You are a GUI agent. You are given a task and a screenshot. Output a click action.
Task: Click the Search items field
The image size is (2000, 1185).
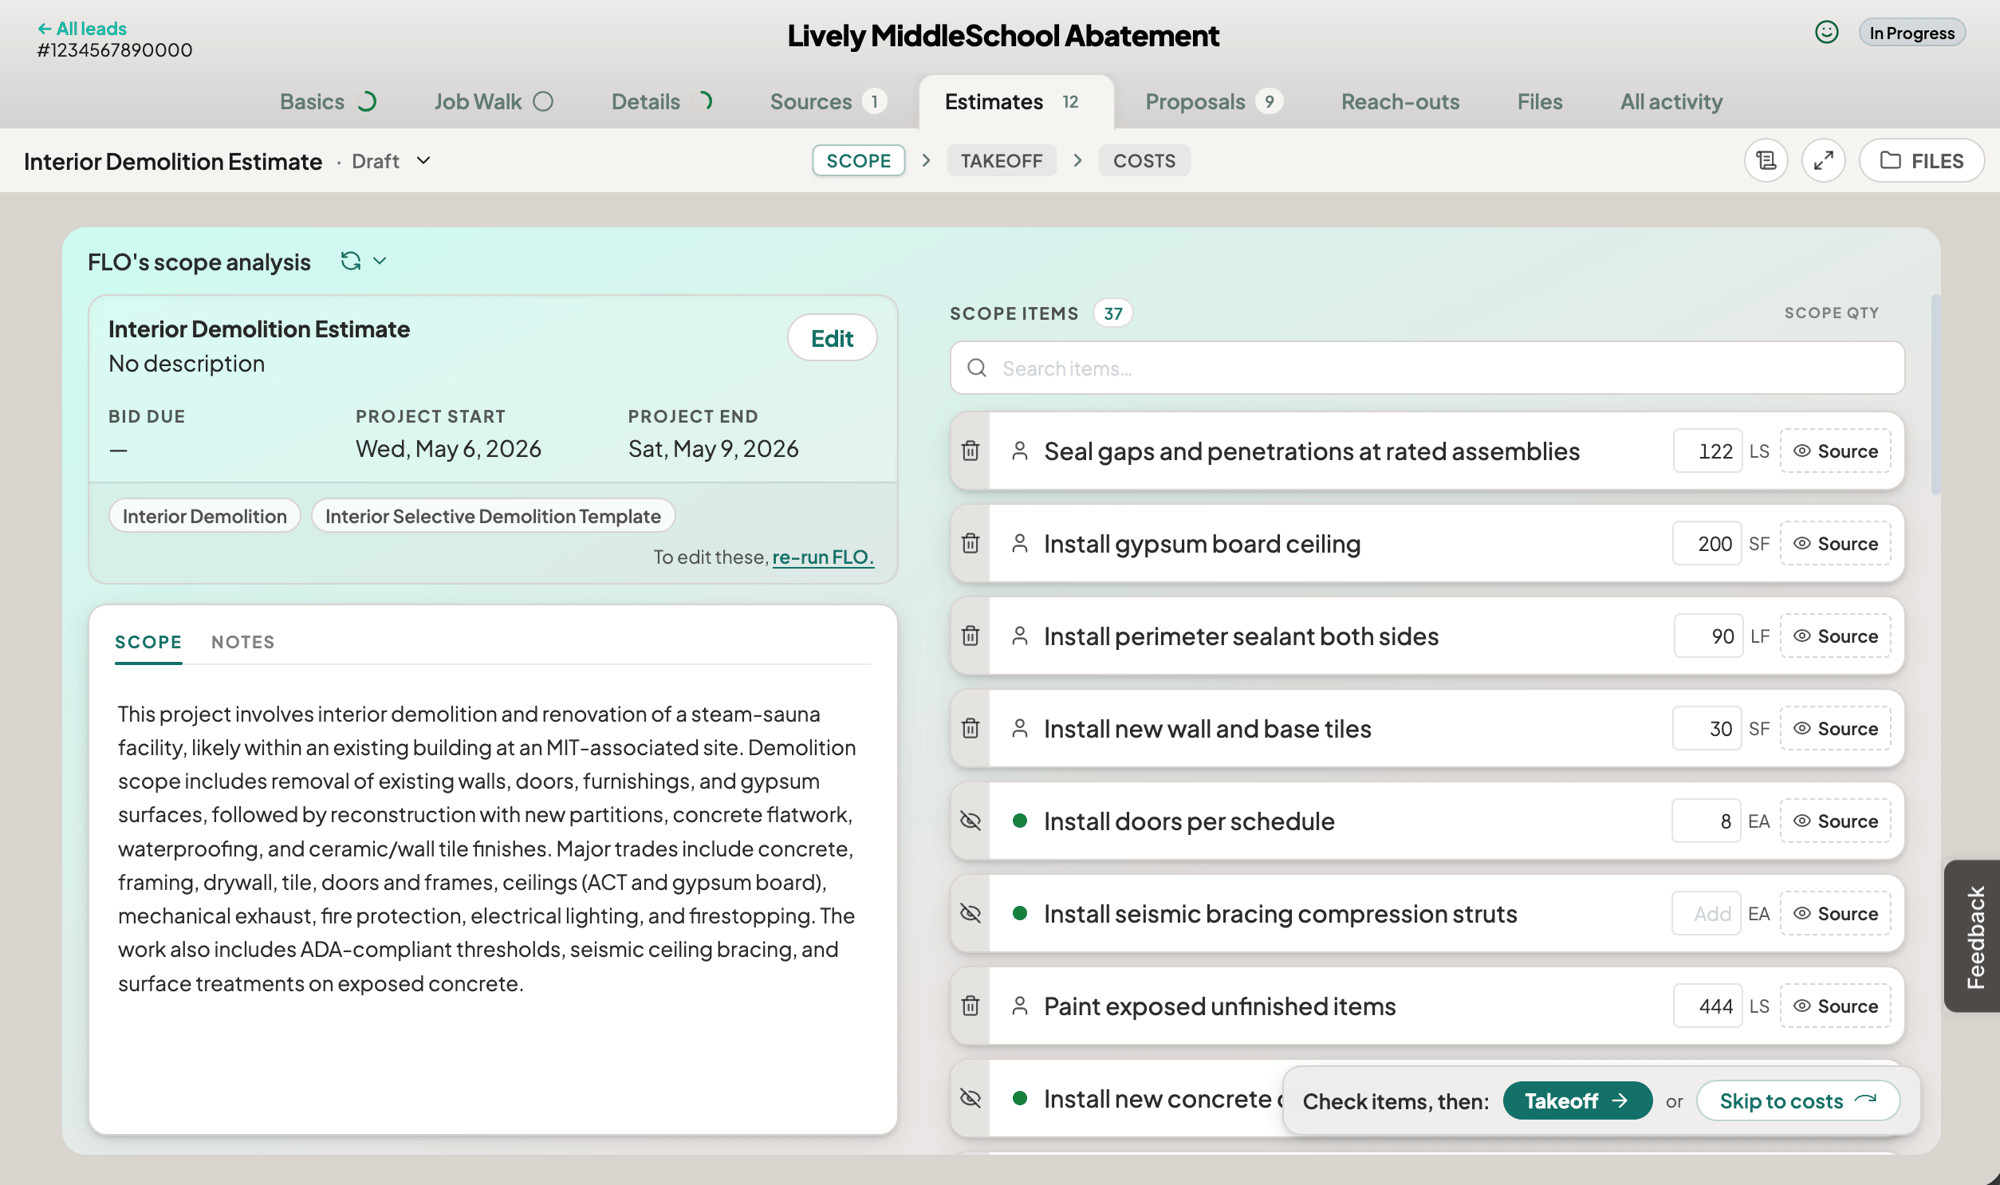(1427, 368)
